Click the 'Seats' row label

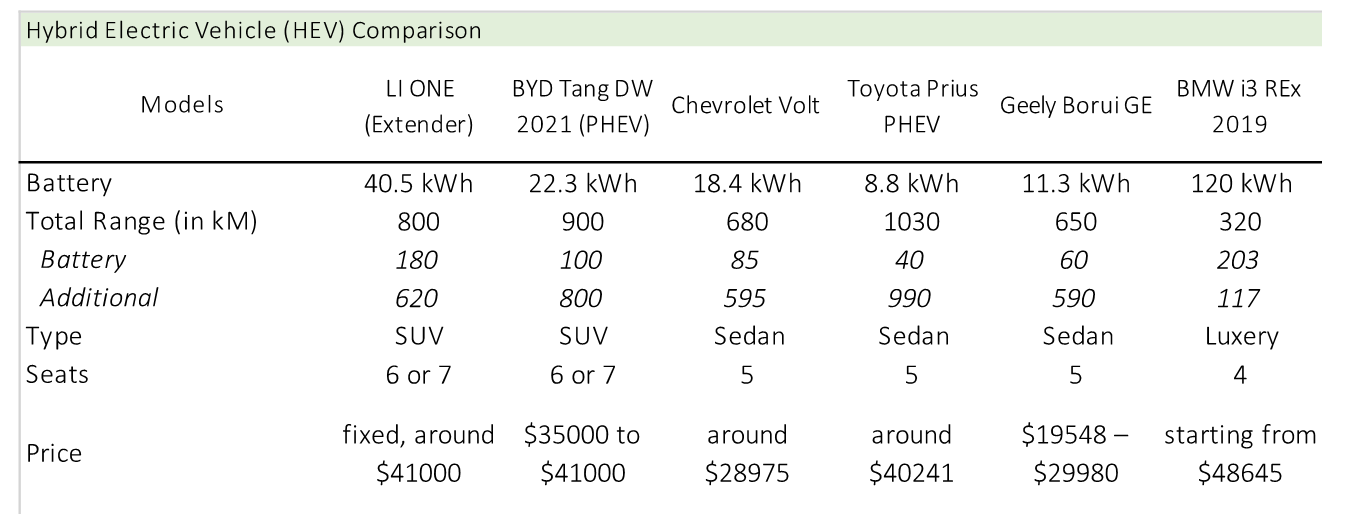click(x=57, y=374)
